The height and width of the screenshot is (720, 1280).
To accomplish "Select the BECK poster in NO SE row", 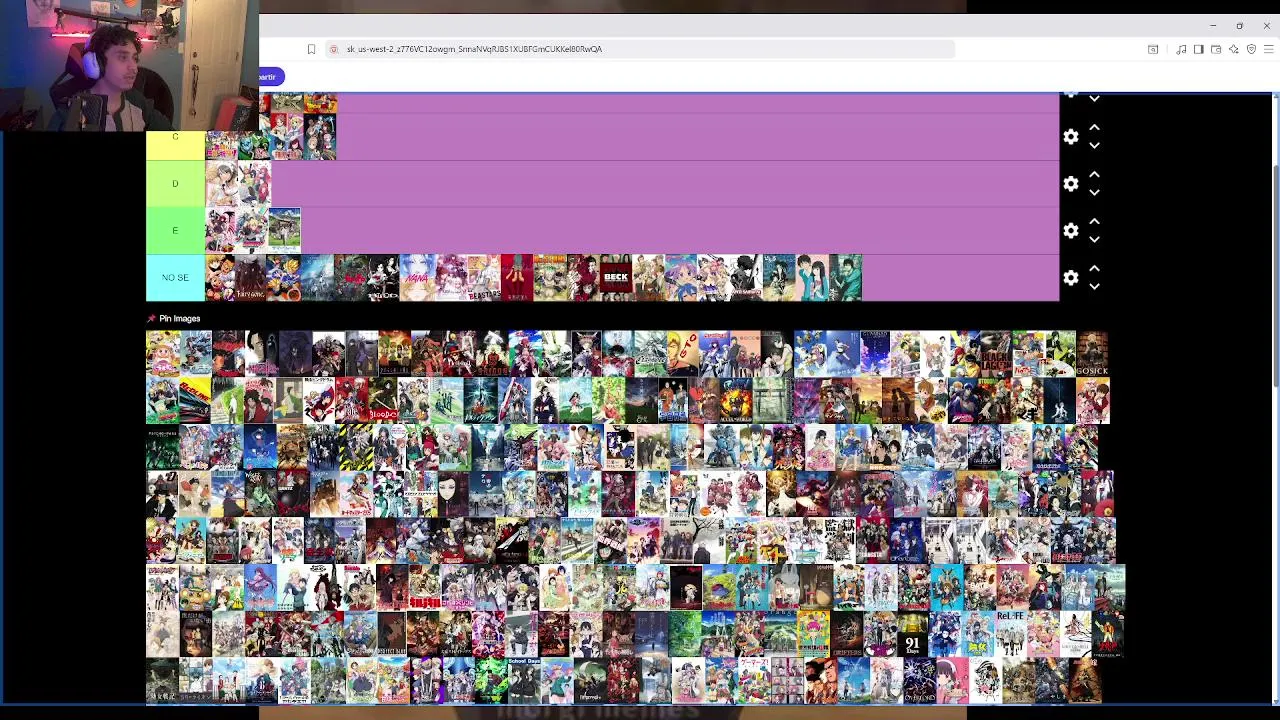I will (616, 278).
